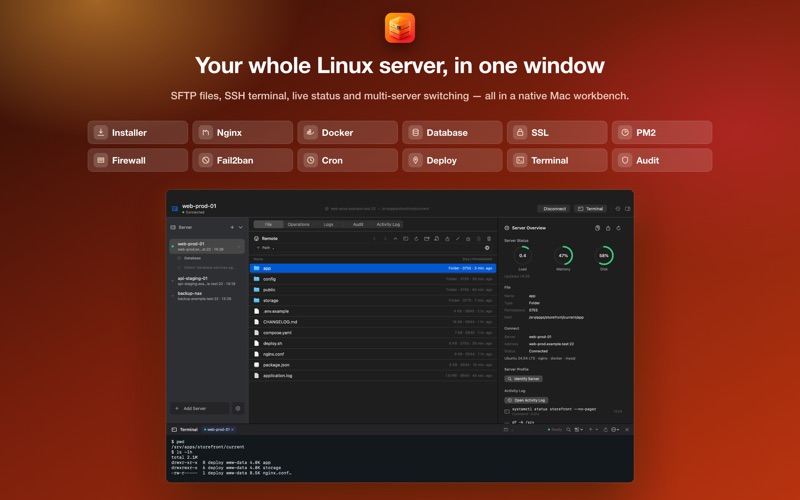Click the plus icon in terminal bar
Image resolution: width=800 pixels, height=500 pixels.
tap(590, 430)
